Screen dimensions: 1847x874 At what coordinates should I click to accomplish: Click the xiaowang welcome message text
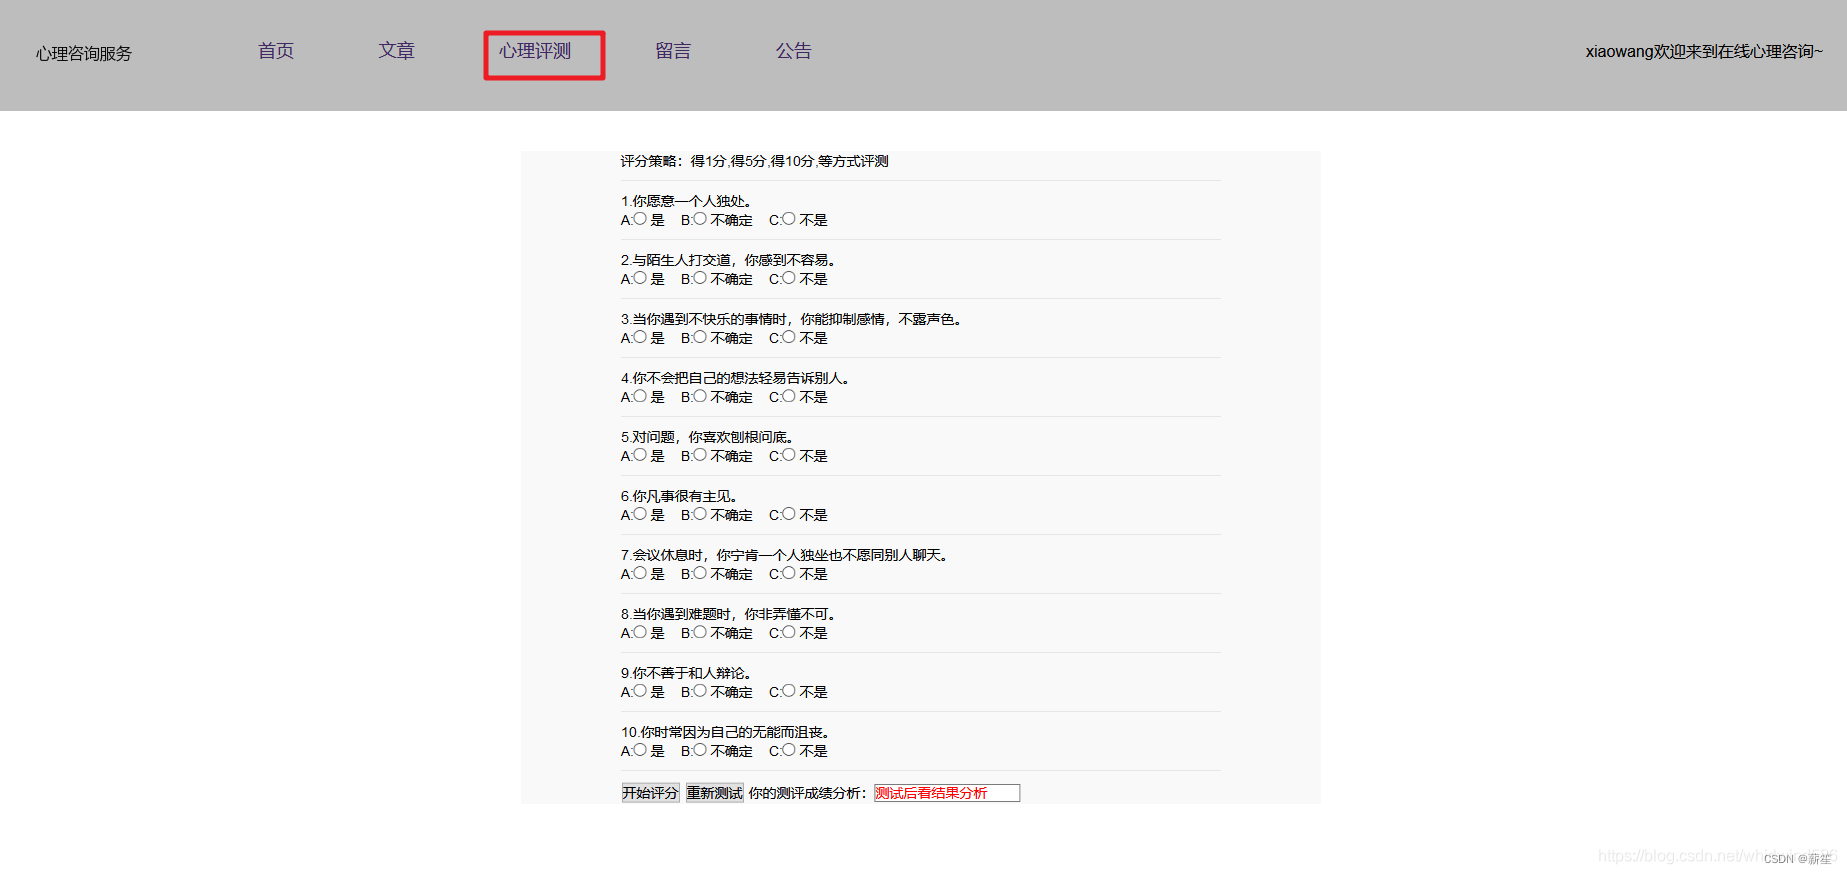click(1704, 52)
